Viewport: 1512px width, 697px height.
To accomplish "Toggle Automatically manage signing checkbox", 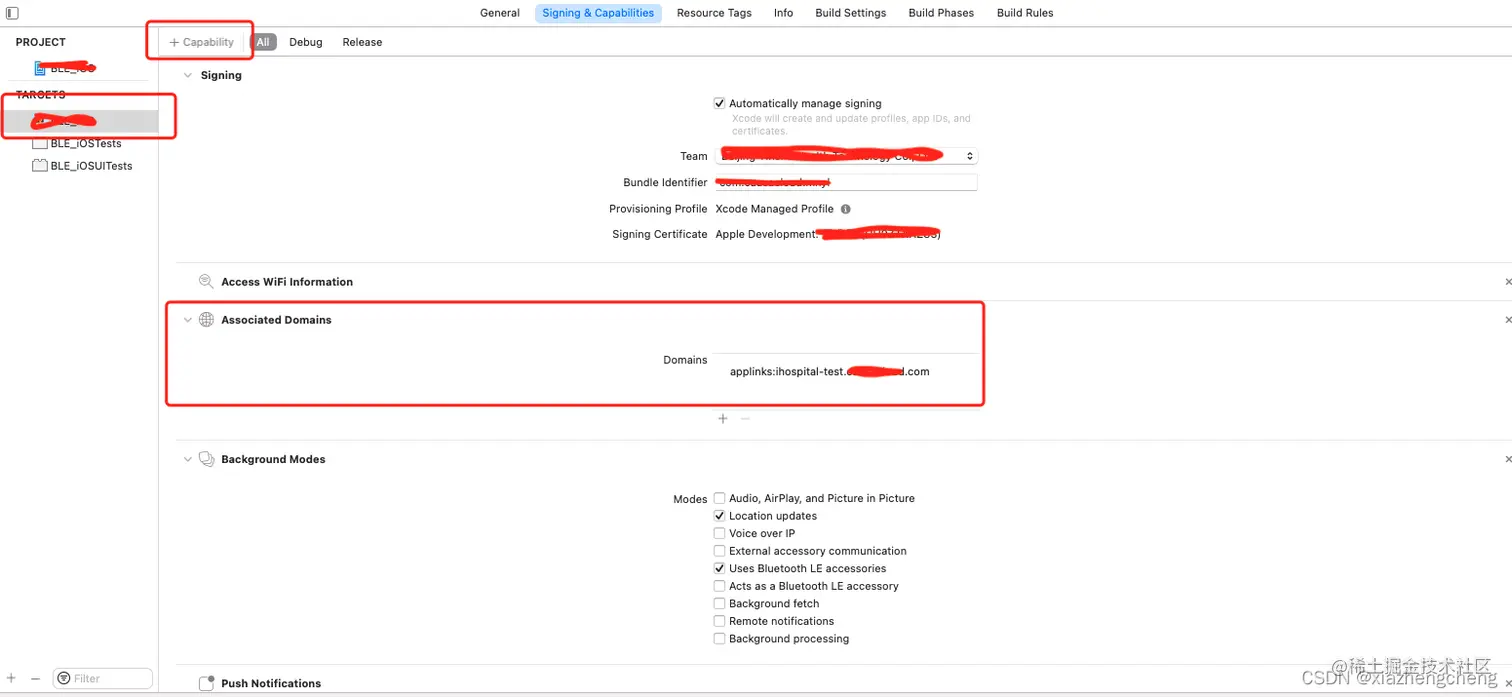I will point(719,103).
